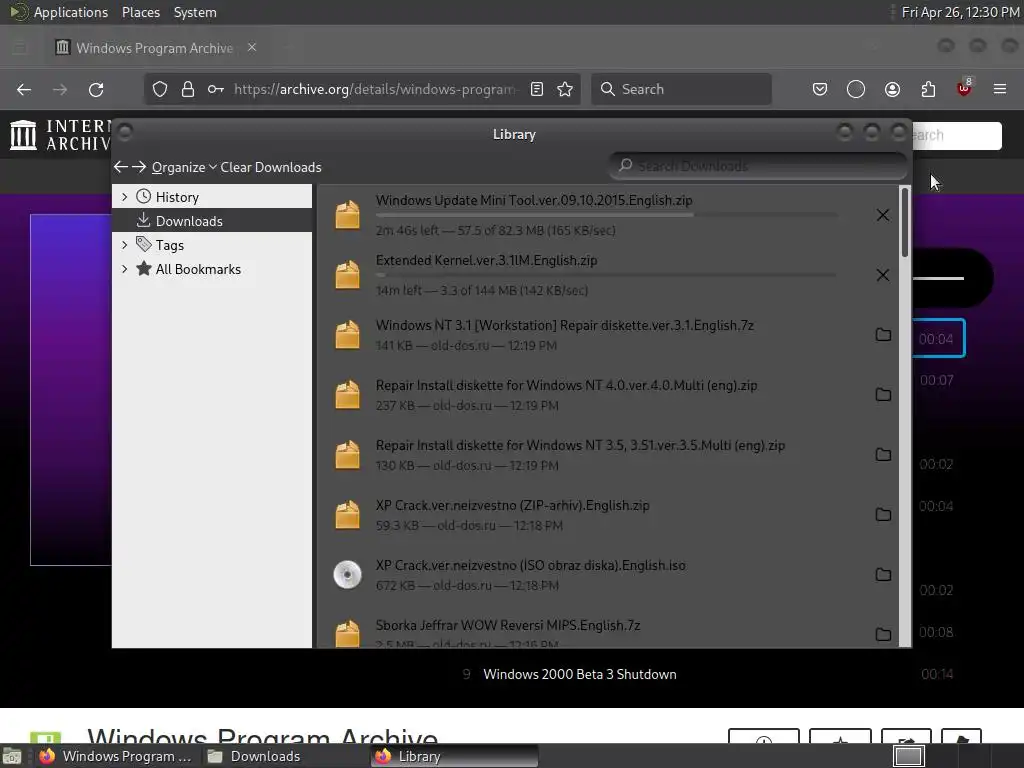Expand the History tree node
The image size is (1024, 768).
(x=124, y=197)
